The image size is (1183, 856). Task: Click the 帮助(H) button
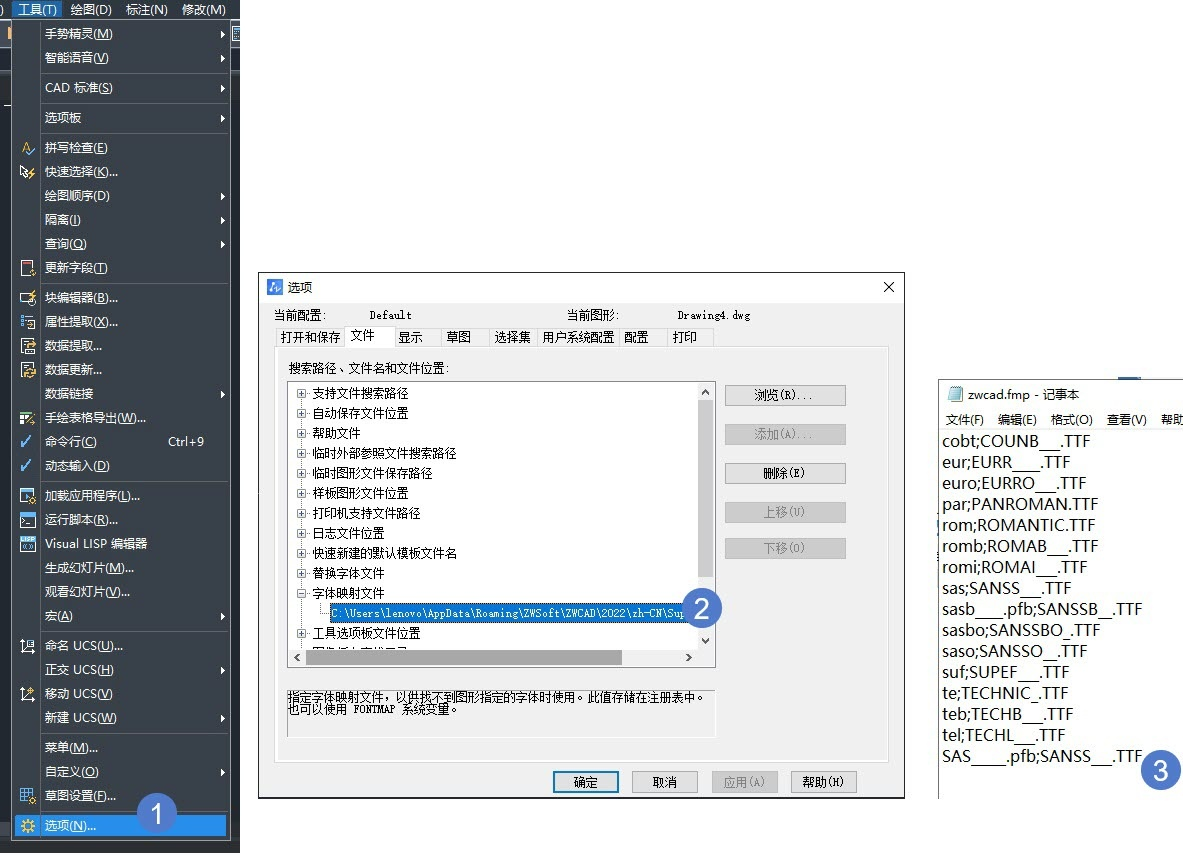(x=823, y=782)
